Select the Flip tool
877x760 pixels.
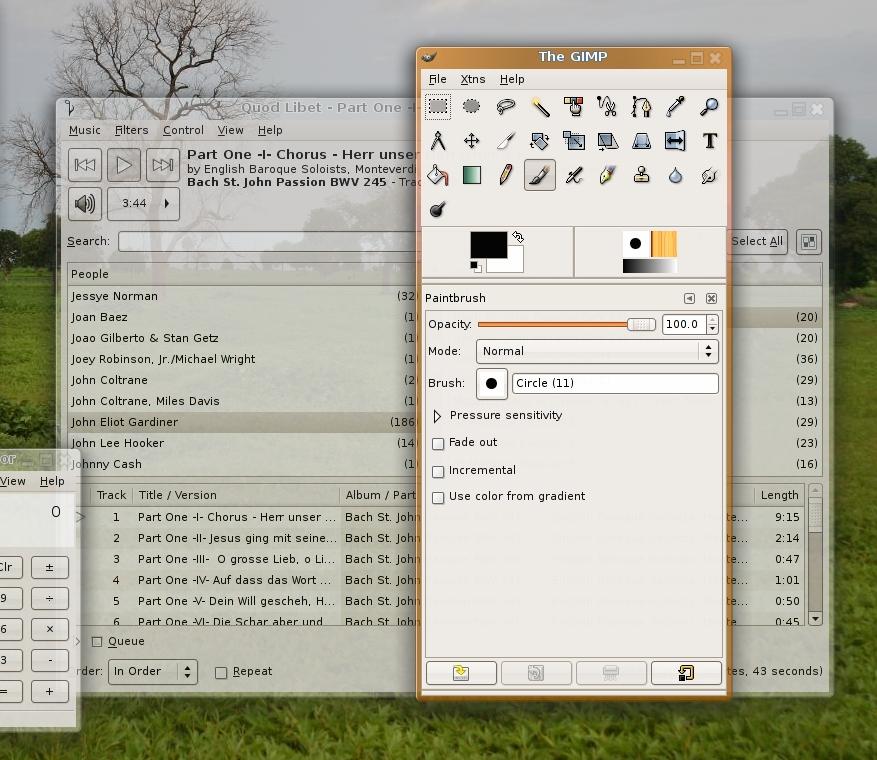coord(675,141)
